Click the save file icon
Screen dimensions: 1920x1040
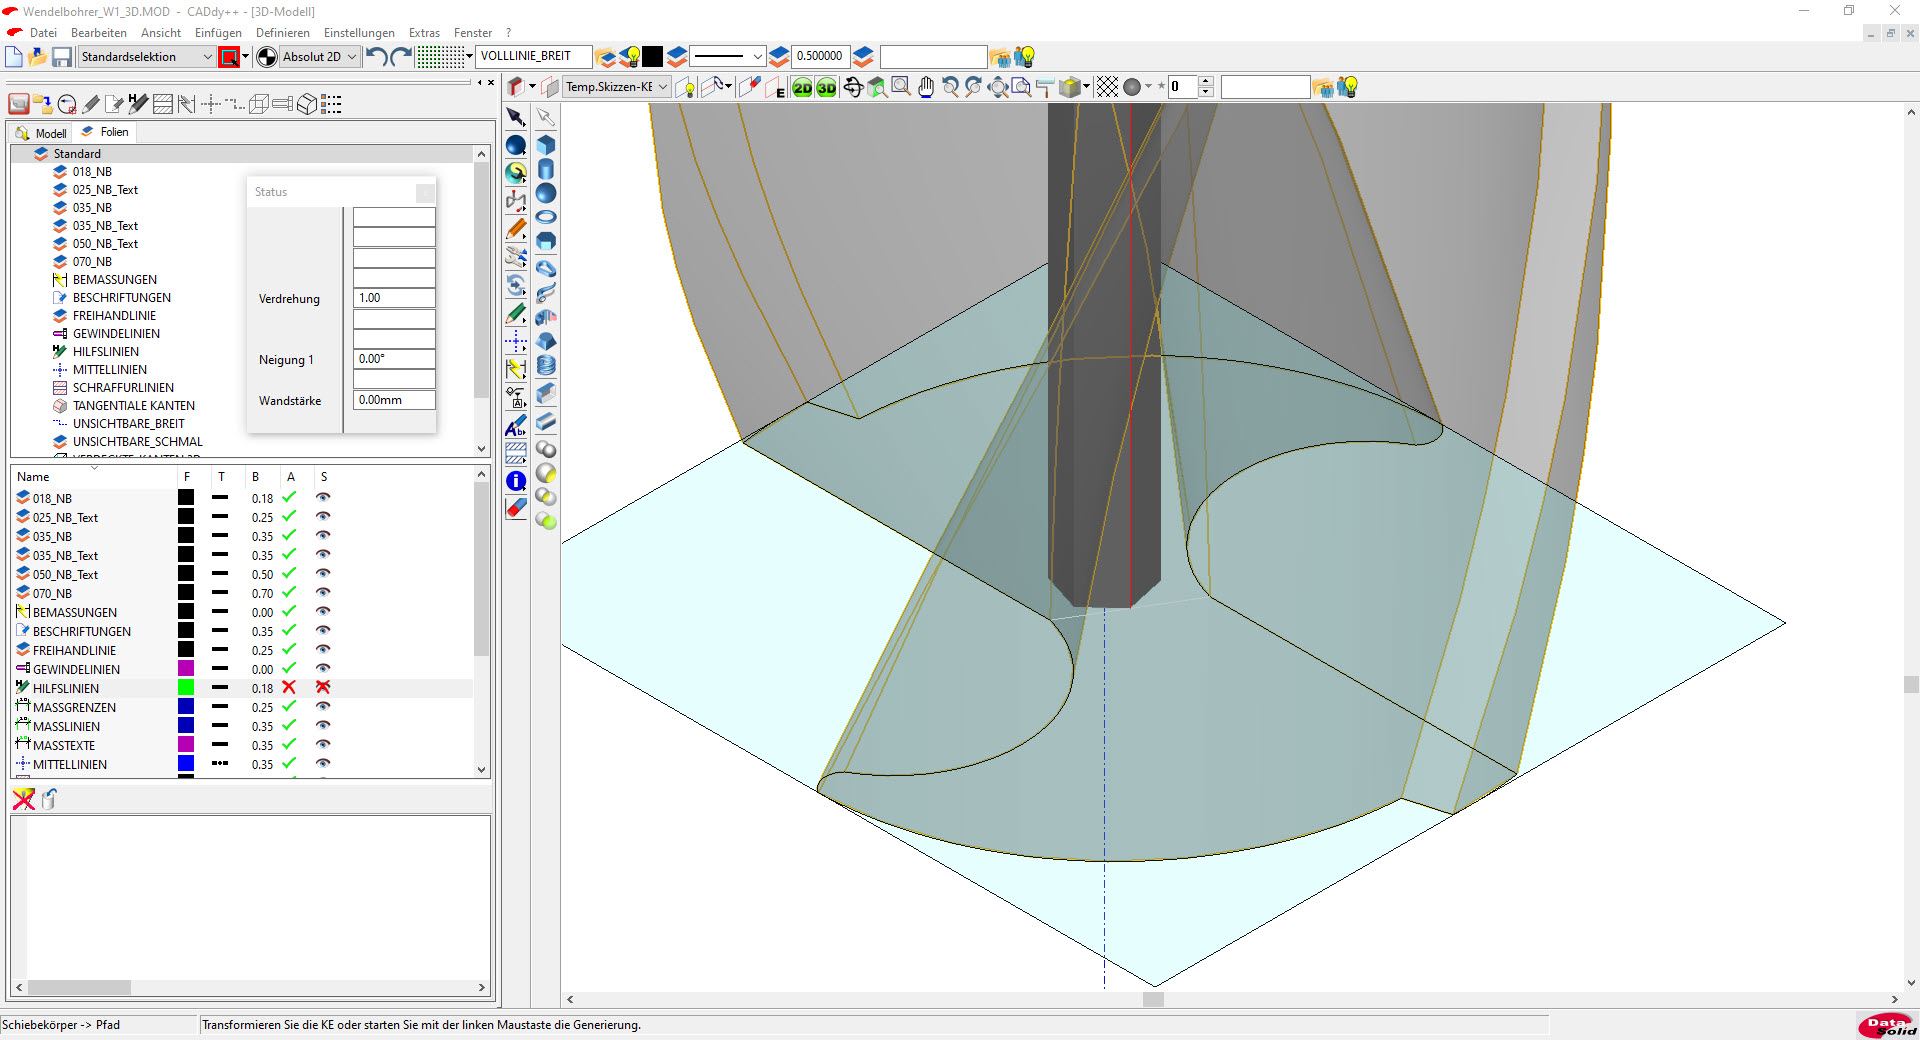point(62,57)
